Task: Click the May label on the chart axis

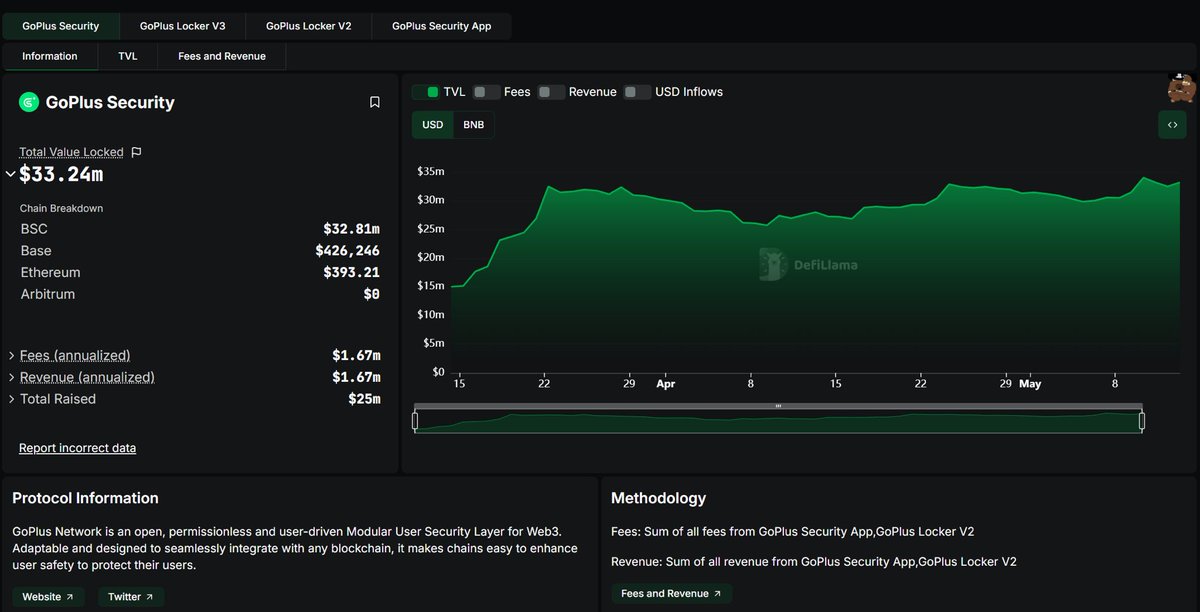Action: pyautogui.click(x=1030, y=383)
